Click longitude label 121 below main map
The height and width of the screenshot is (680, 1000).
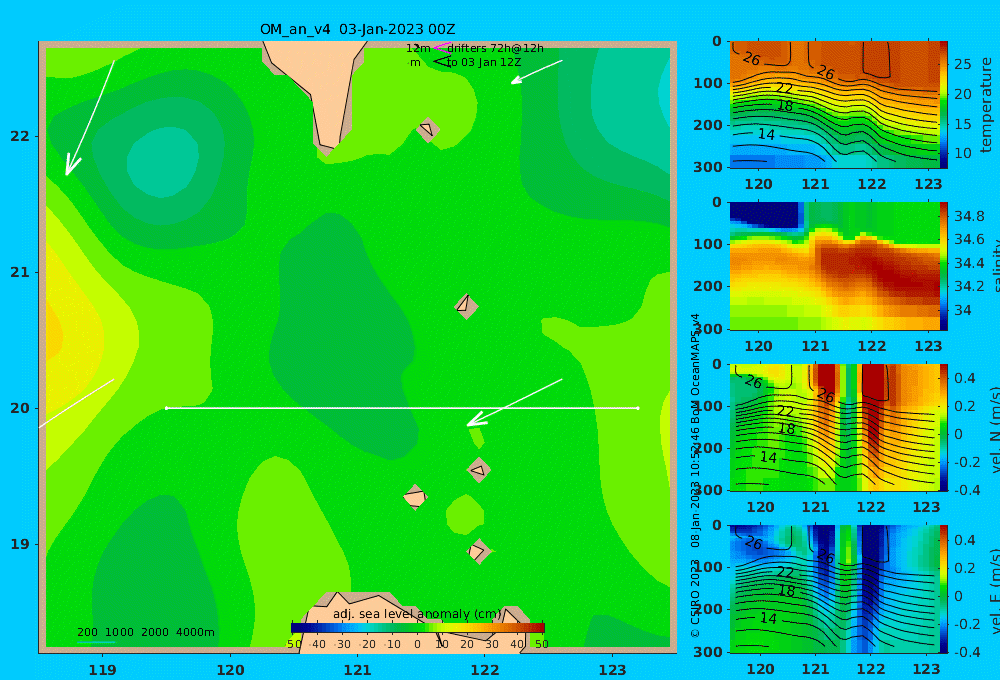tap(357, 670)
